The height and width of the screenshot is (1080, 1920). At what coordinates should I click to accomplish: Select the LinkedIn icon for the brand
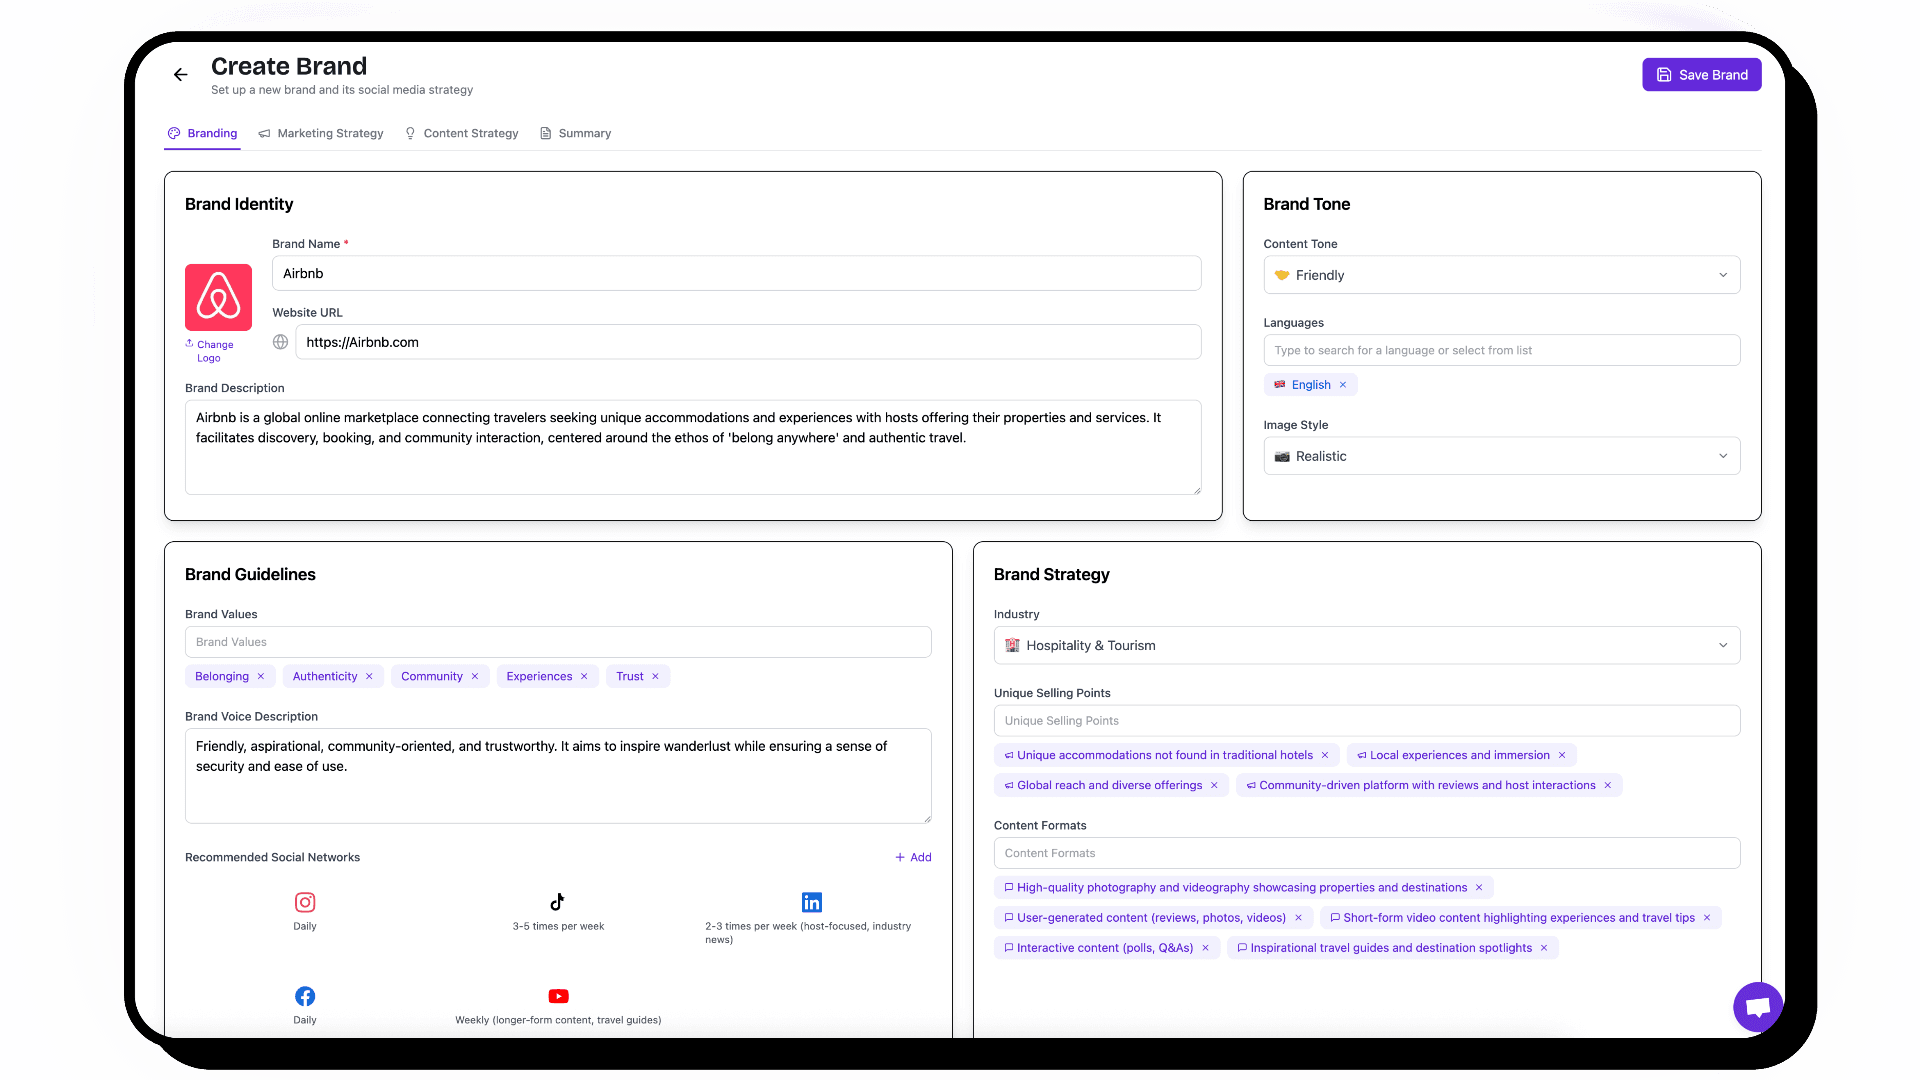pos(811,902)
